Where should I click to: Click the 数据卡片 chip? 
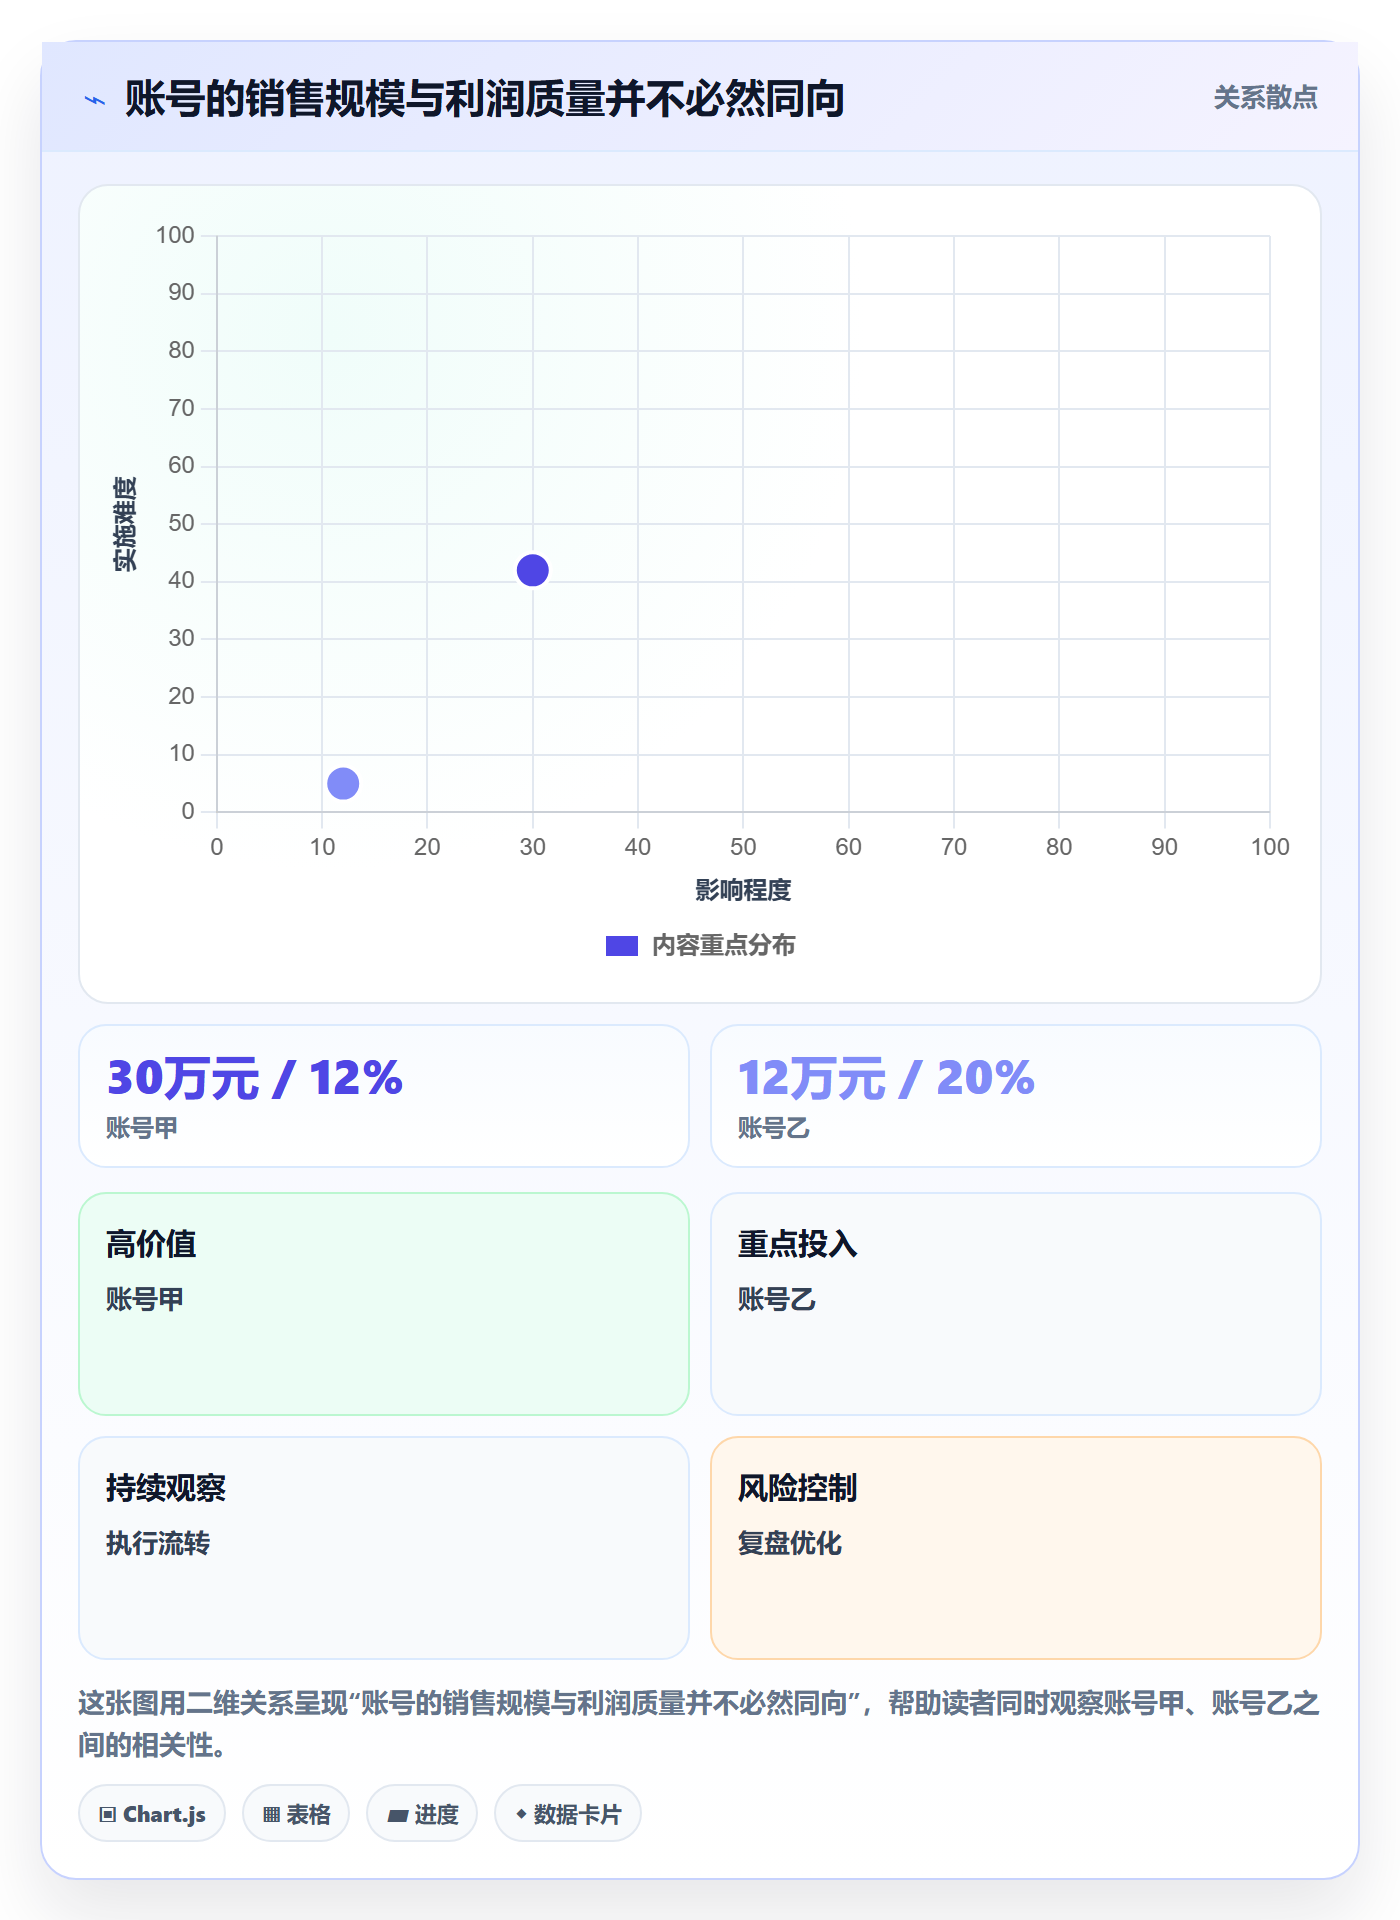coord(568,1814)
